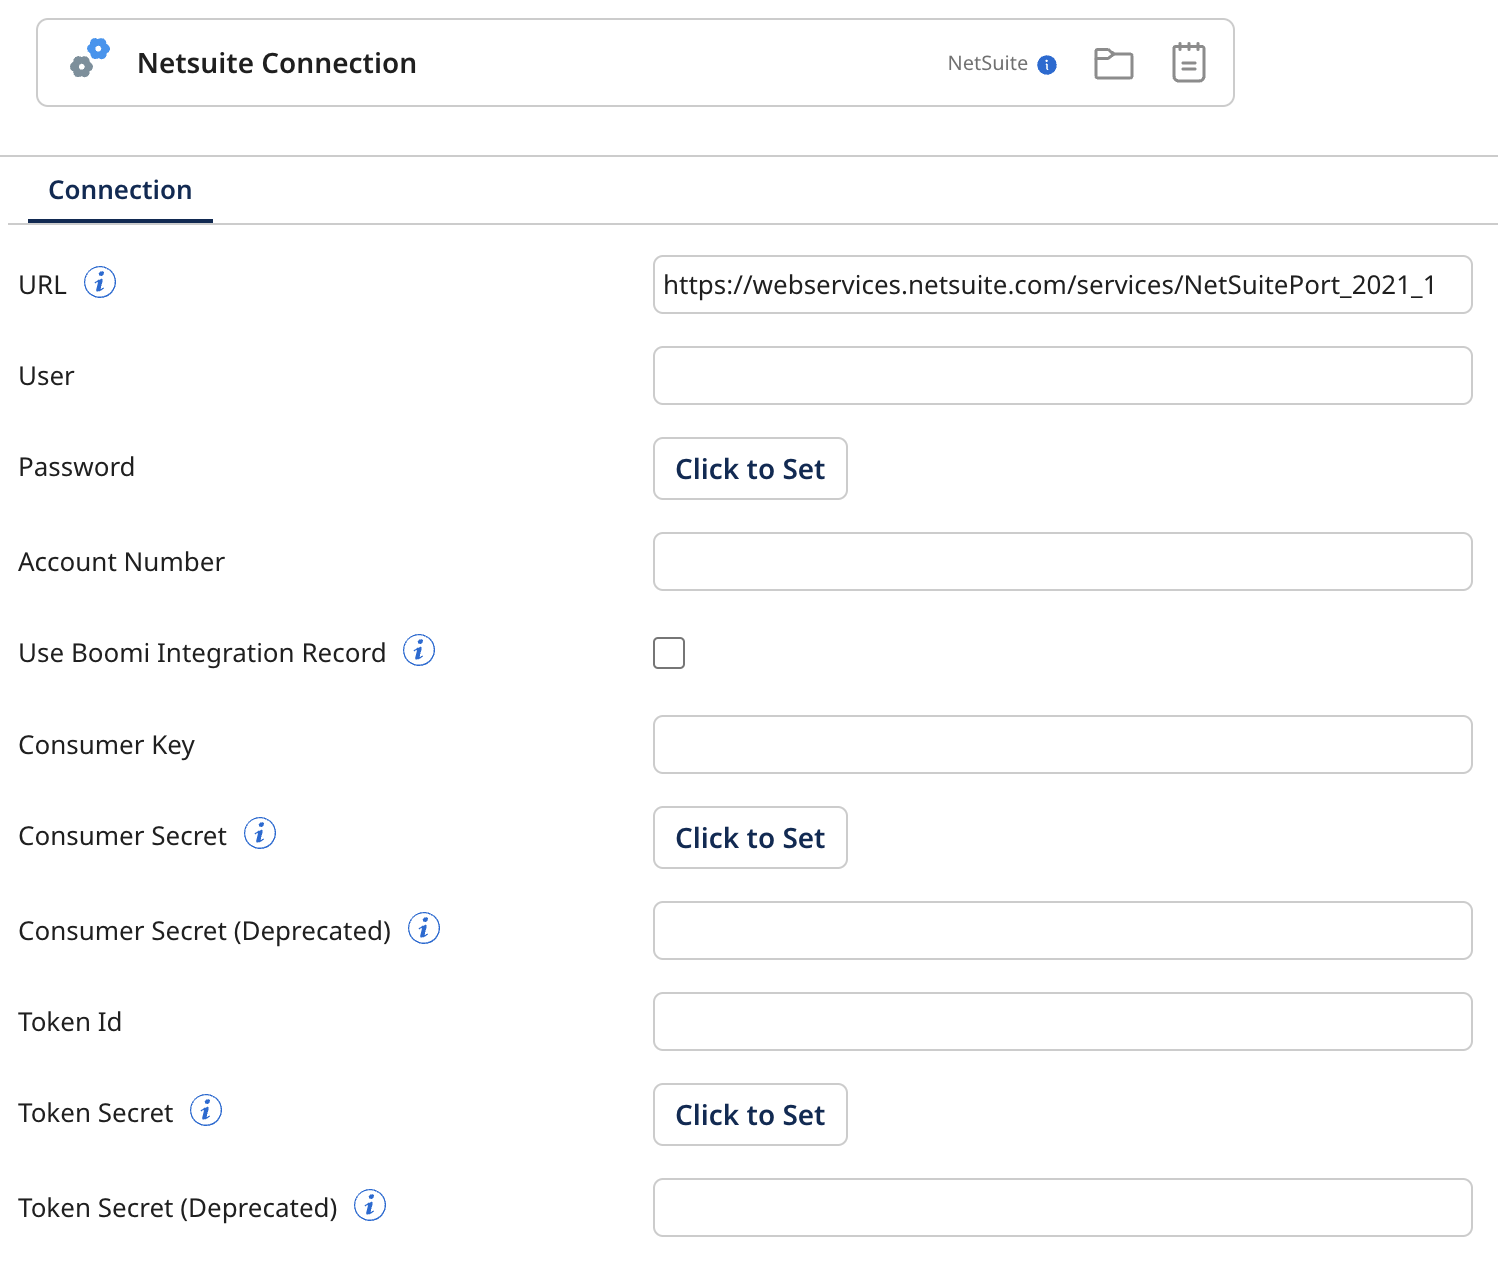The height and width of the screenshot is (1262, 1498).
Task: Click the revision history notepad icon
Action: (x=1188, y=62)
